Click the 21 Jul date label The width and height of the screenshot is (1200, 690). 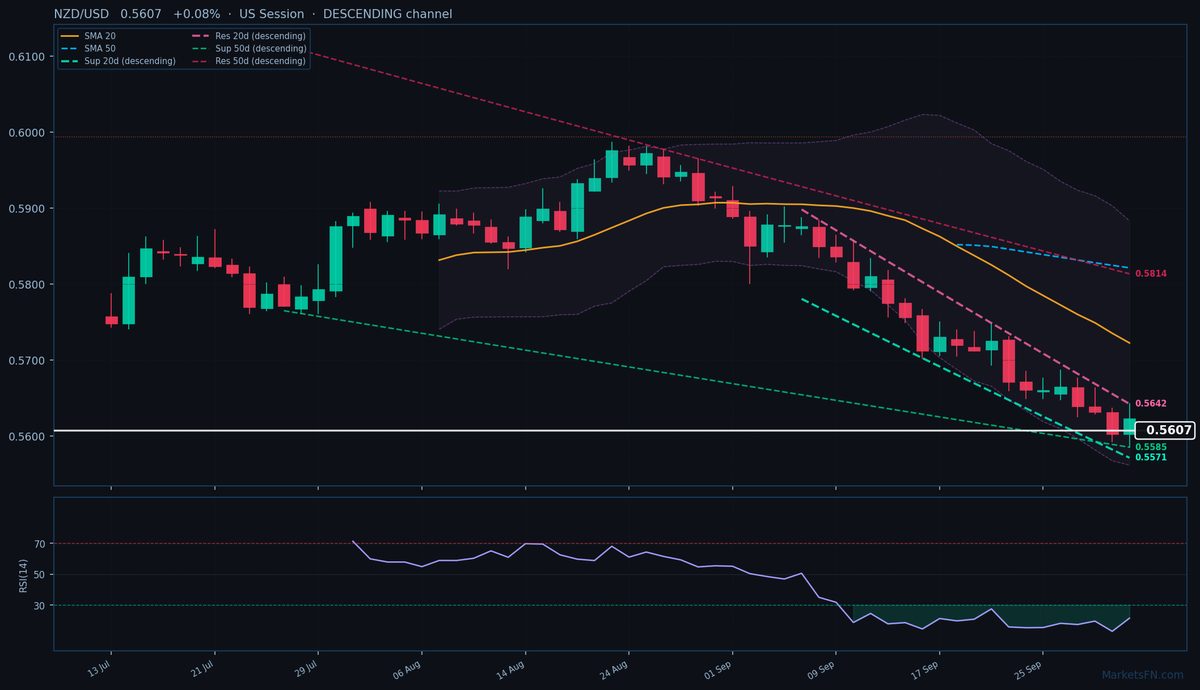click(x=203, y=668)
